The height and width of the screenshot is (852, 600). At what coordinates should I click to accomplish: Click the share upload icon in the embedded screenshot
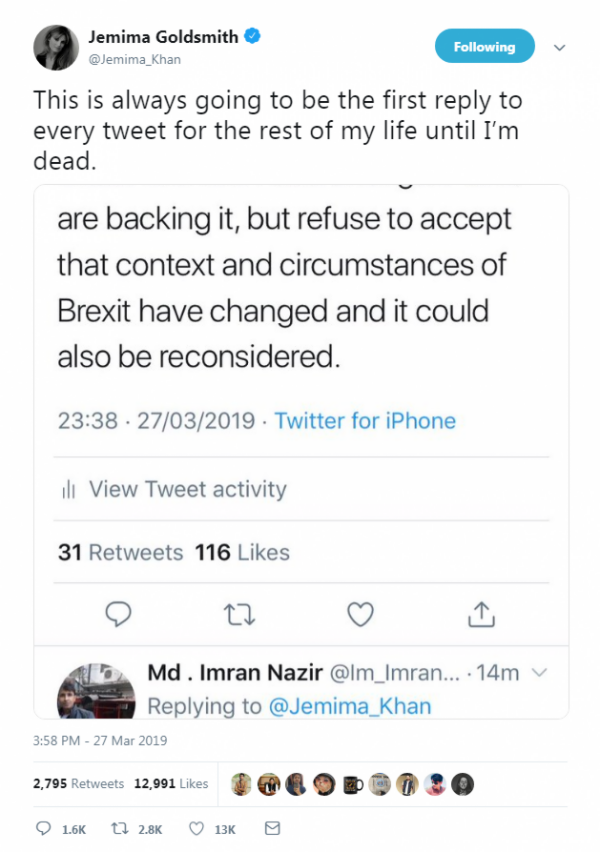point(480,612)
